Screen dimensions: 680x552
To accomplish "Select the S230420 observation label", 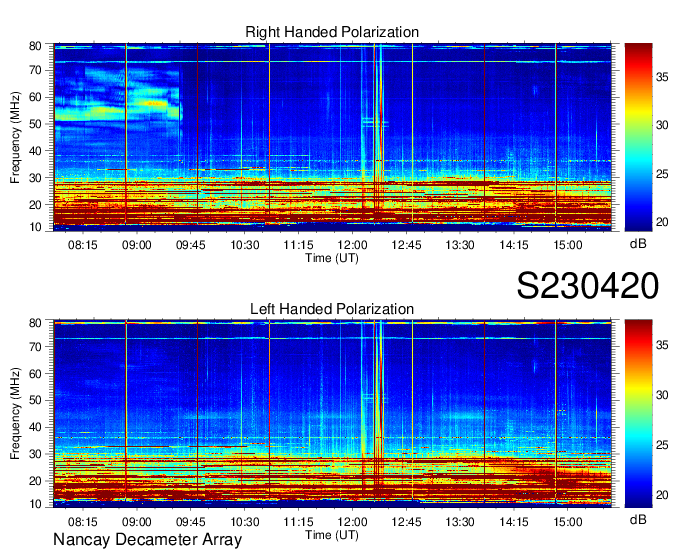I will click(588, 286).
